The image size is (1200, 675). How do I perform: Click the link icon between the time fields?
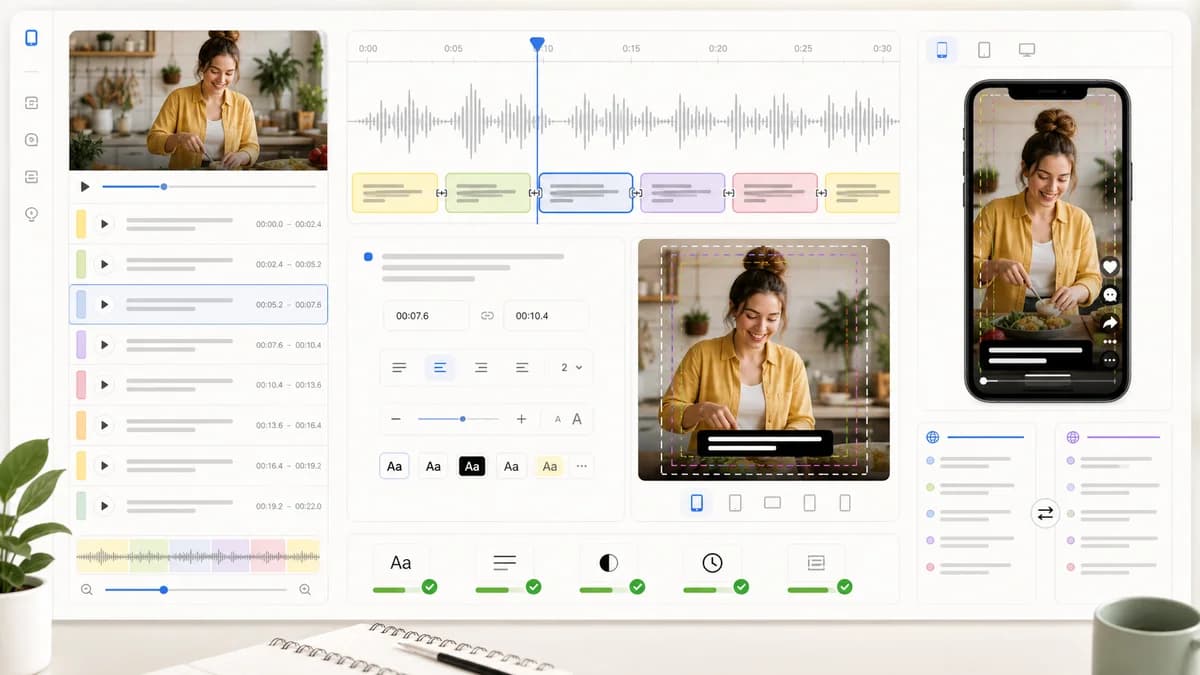(x=487, y=316)
